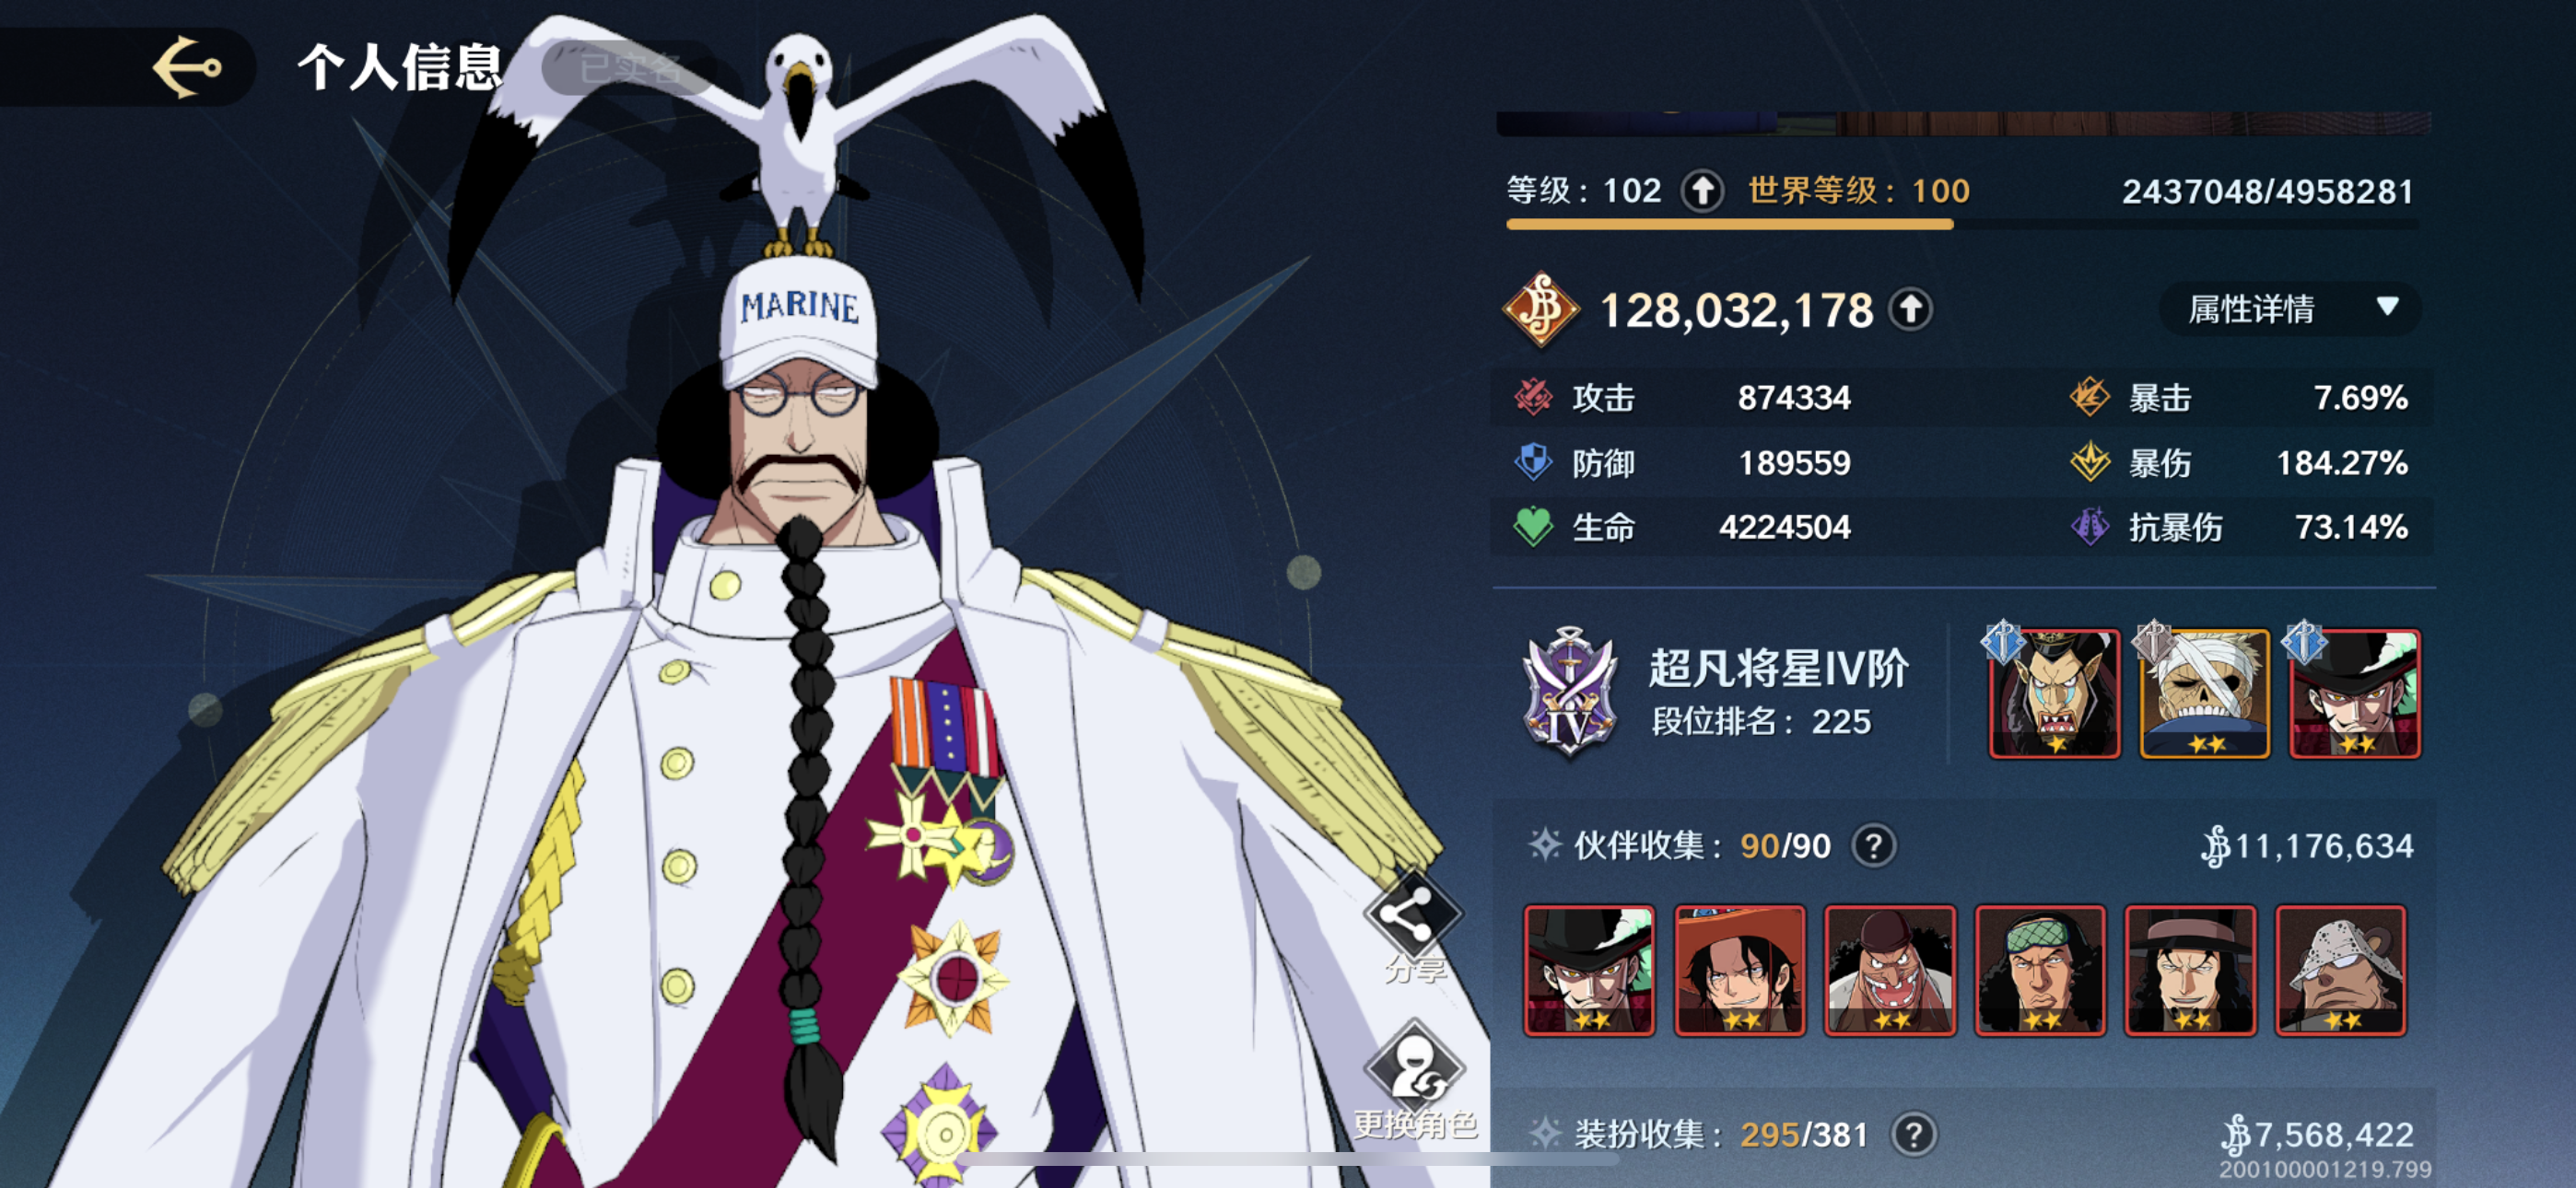Open help question mark beside 伙伴收集

click(x=1873, y=846)
